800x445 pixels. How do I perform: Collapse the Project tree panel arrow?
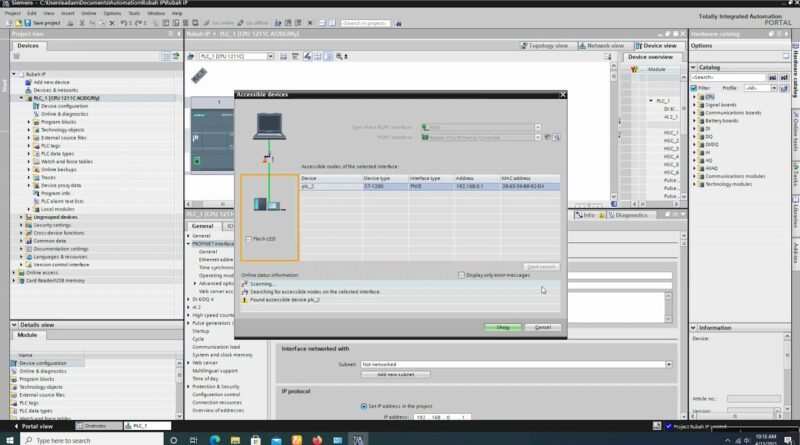[179, 34]
